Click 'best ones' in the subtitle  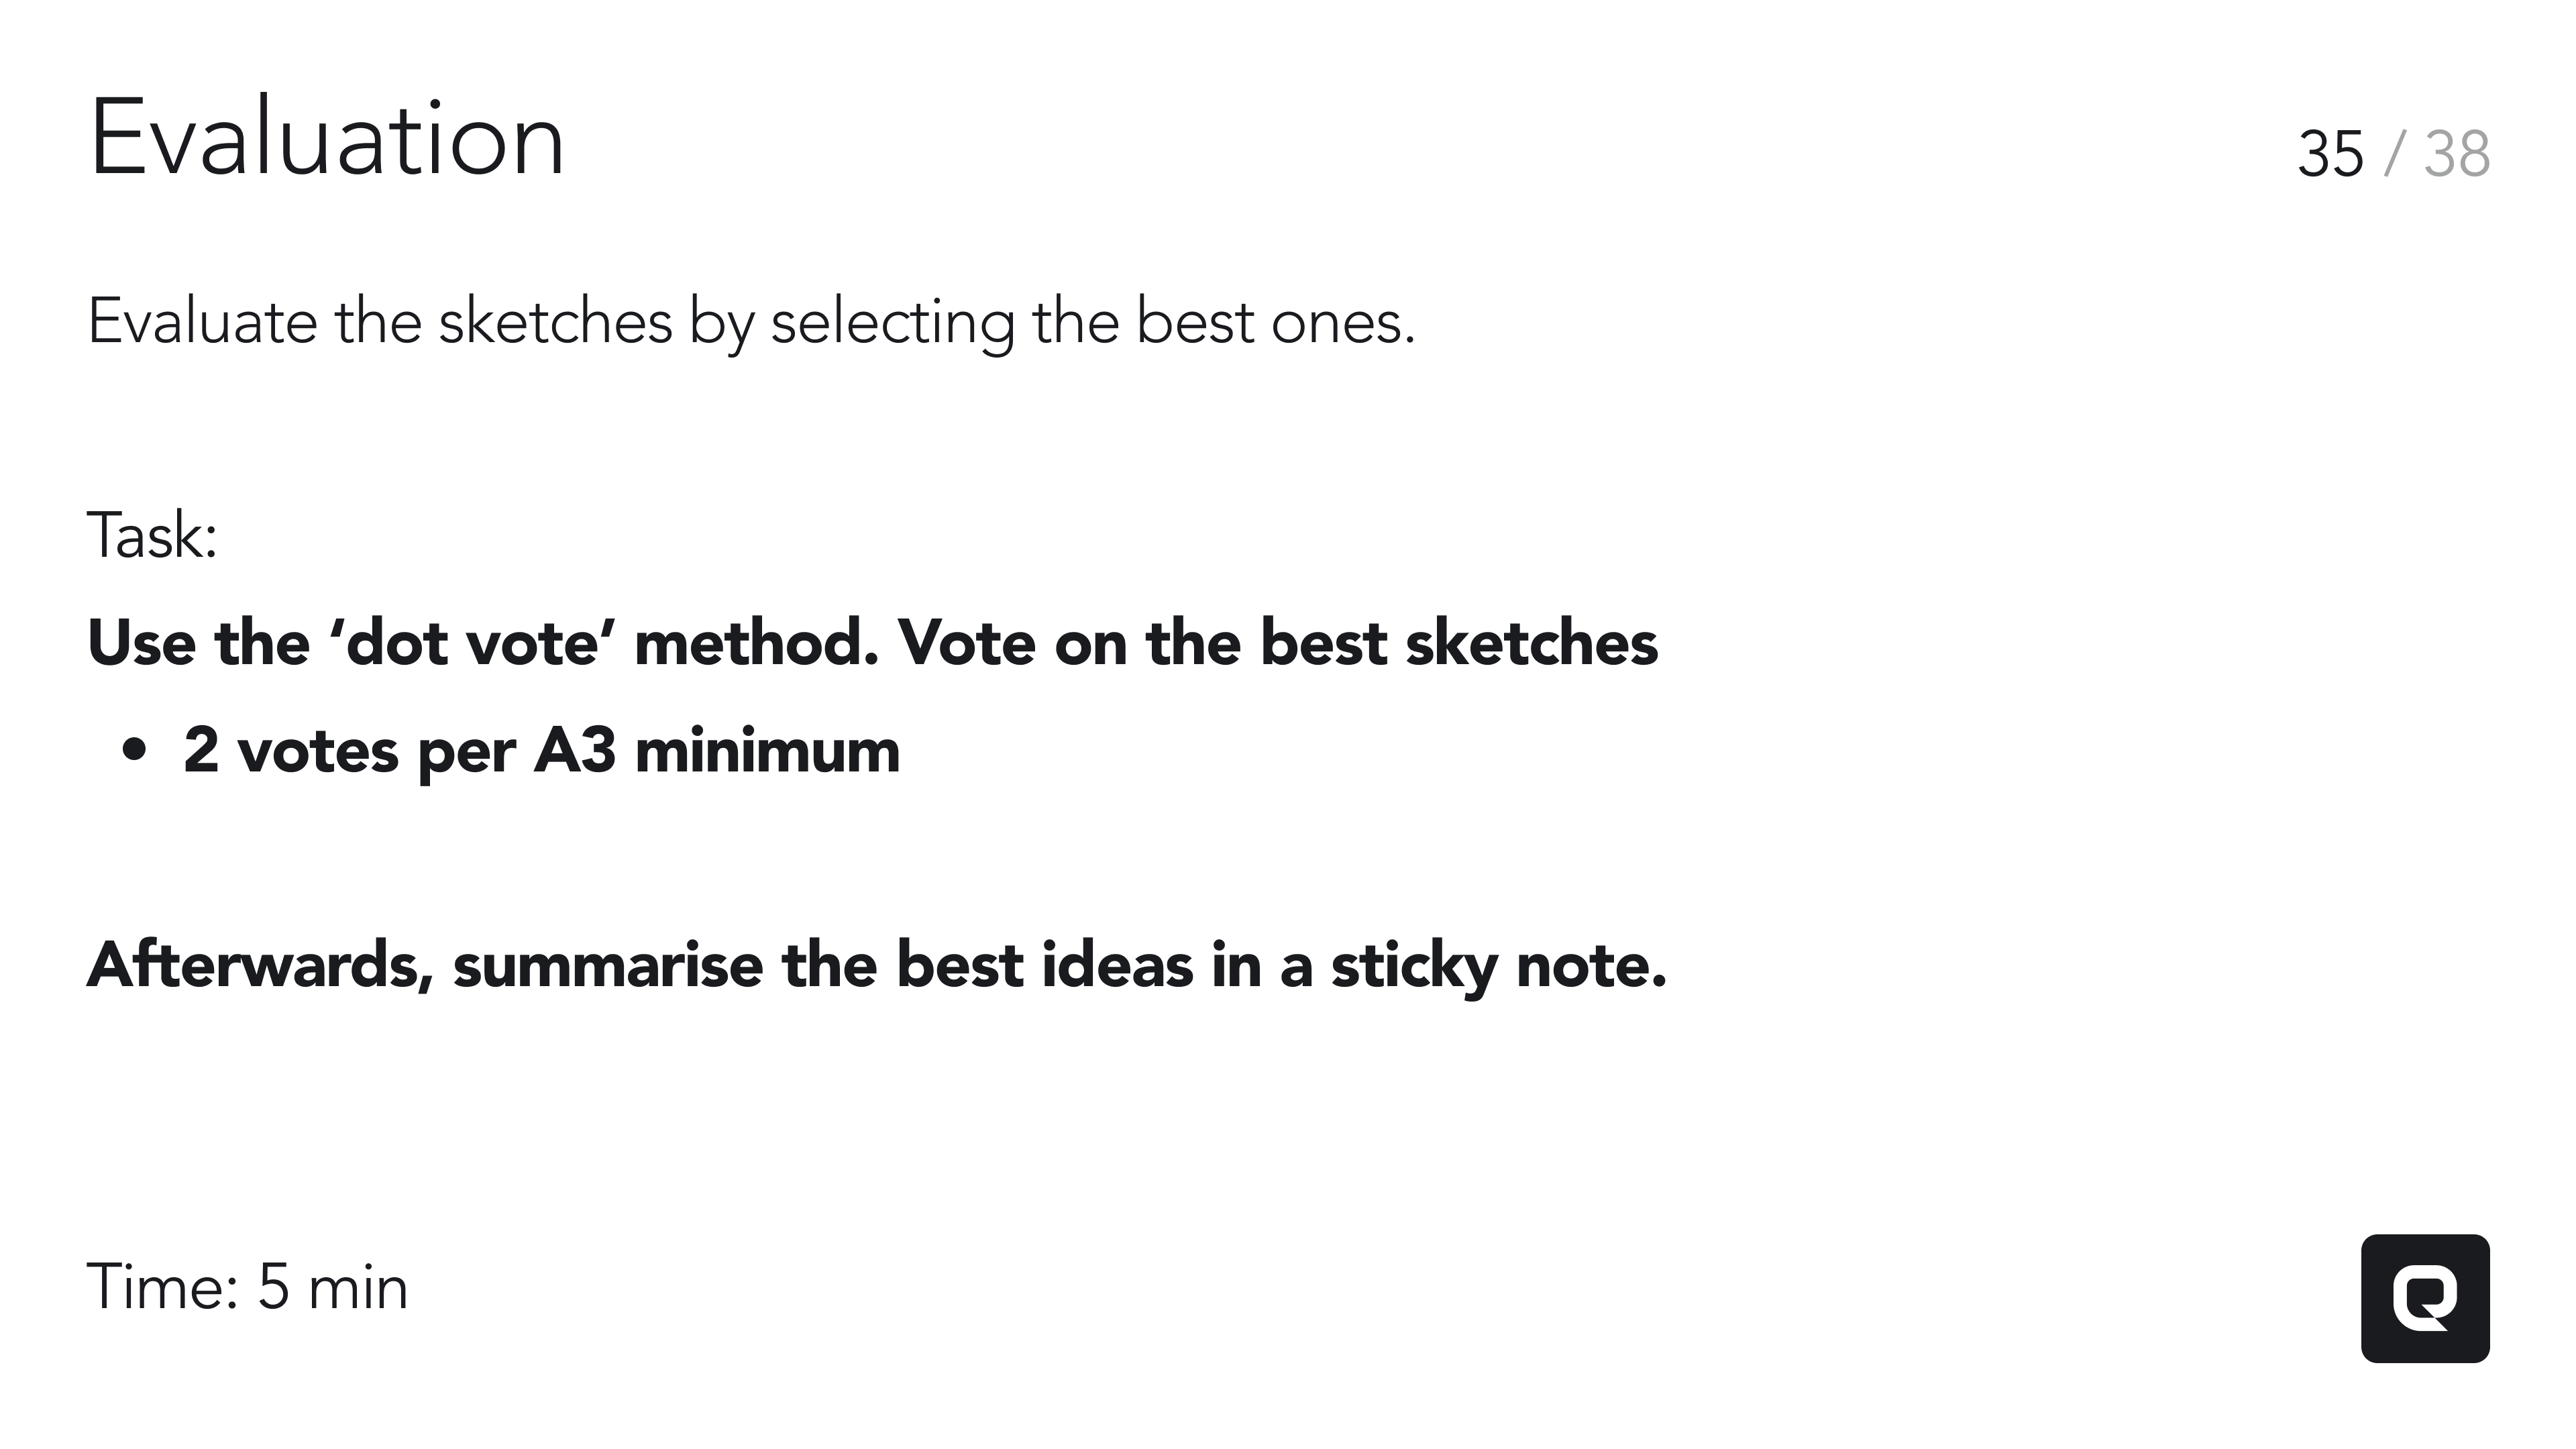[1275, 323]
